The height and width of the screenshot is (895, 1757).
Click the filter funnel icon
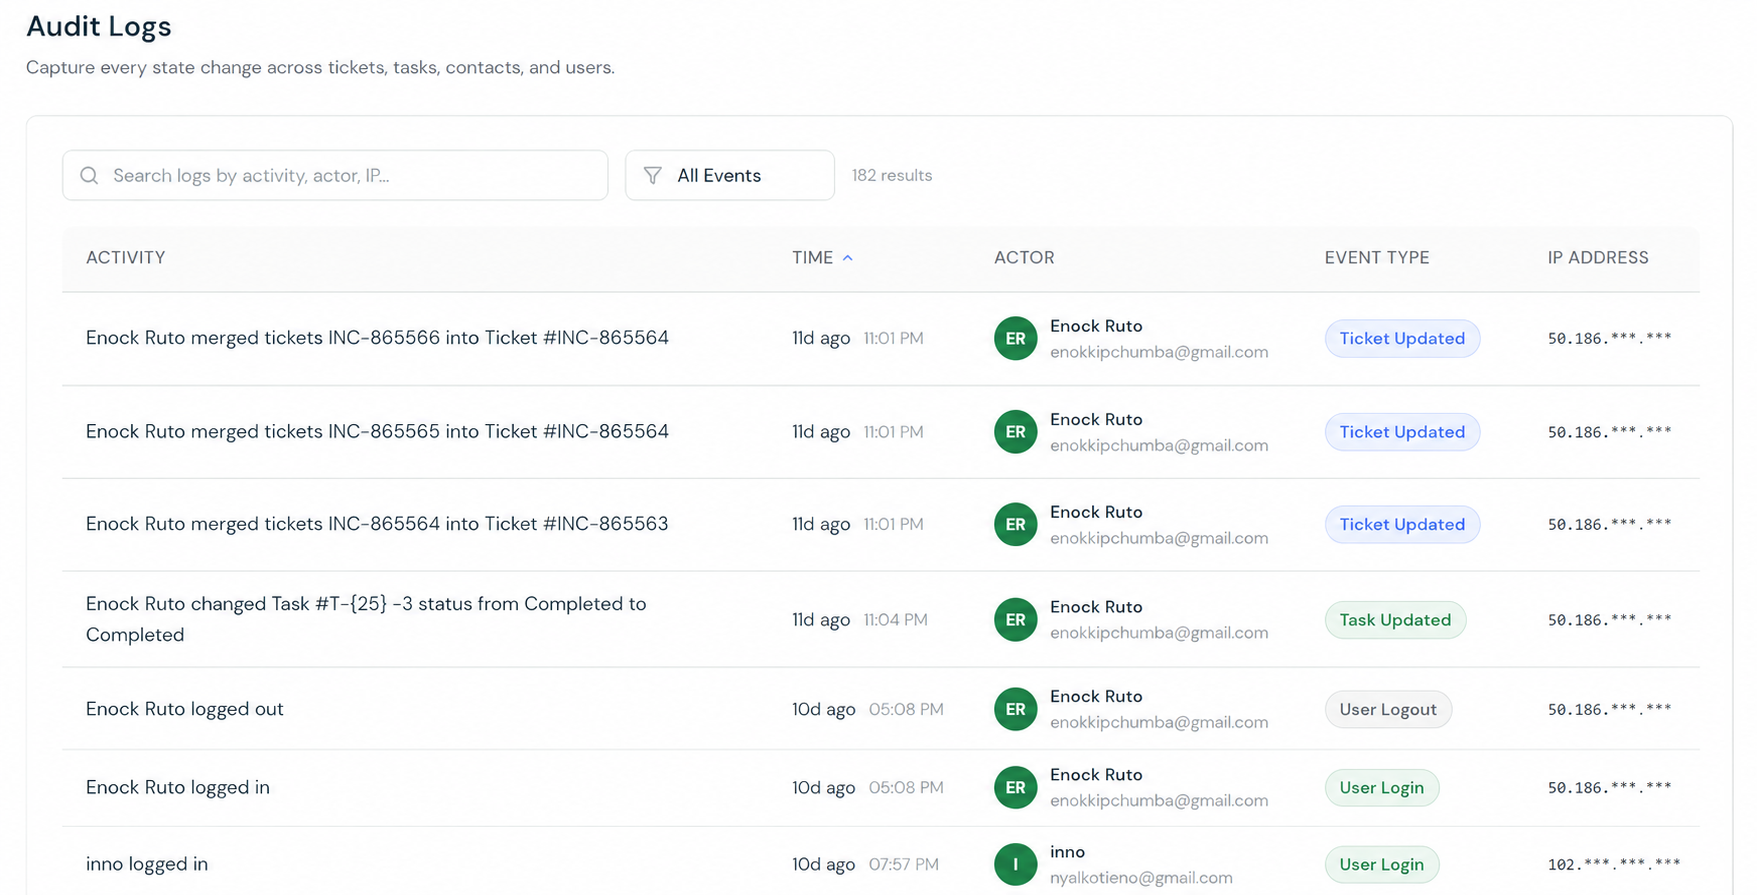pos(652,176)
